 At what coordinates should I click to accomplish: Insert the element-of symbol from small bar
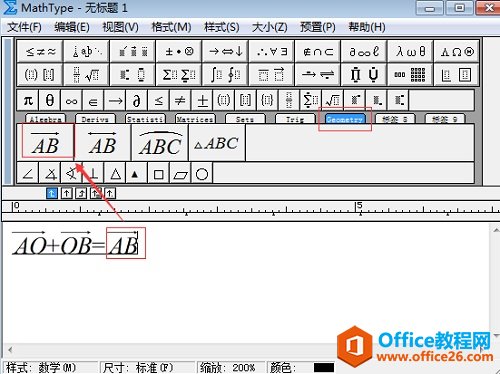coord(93,100)
